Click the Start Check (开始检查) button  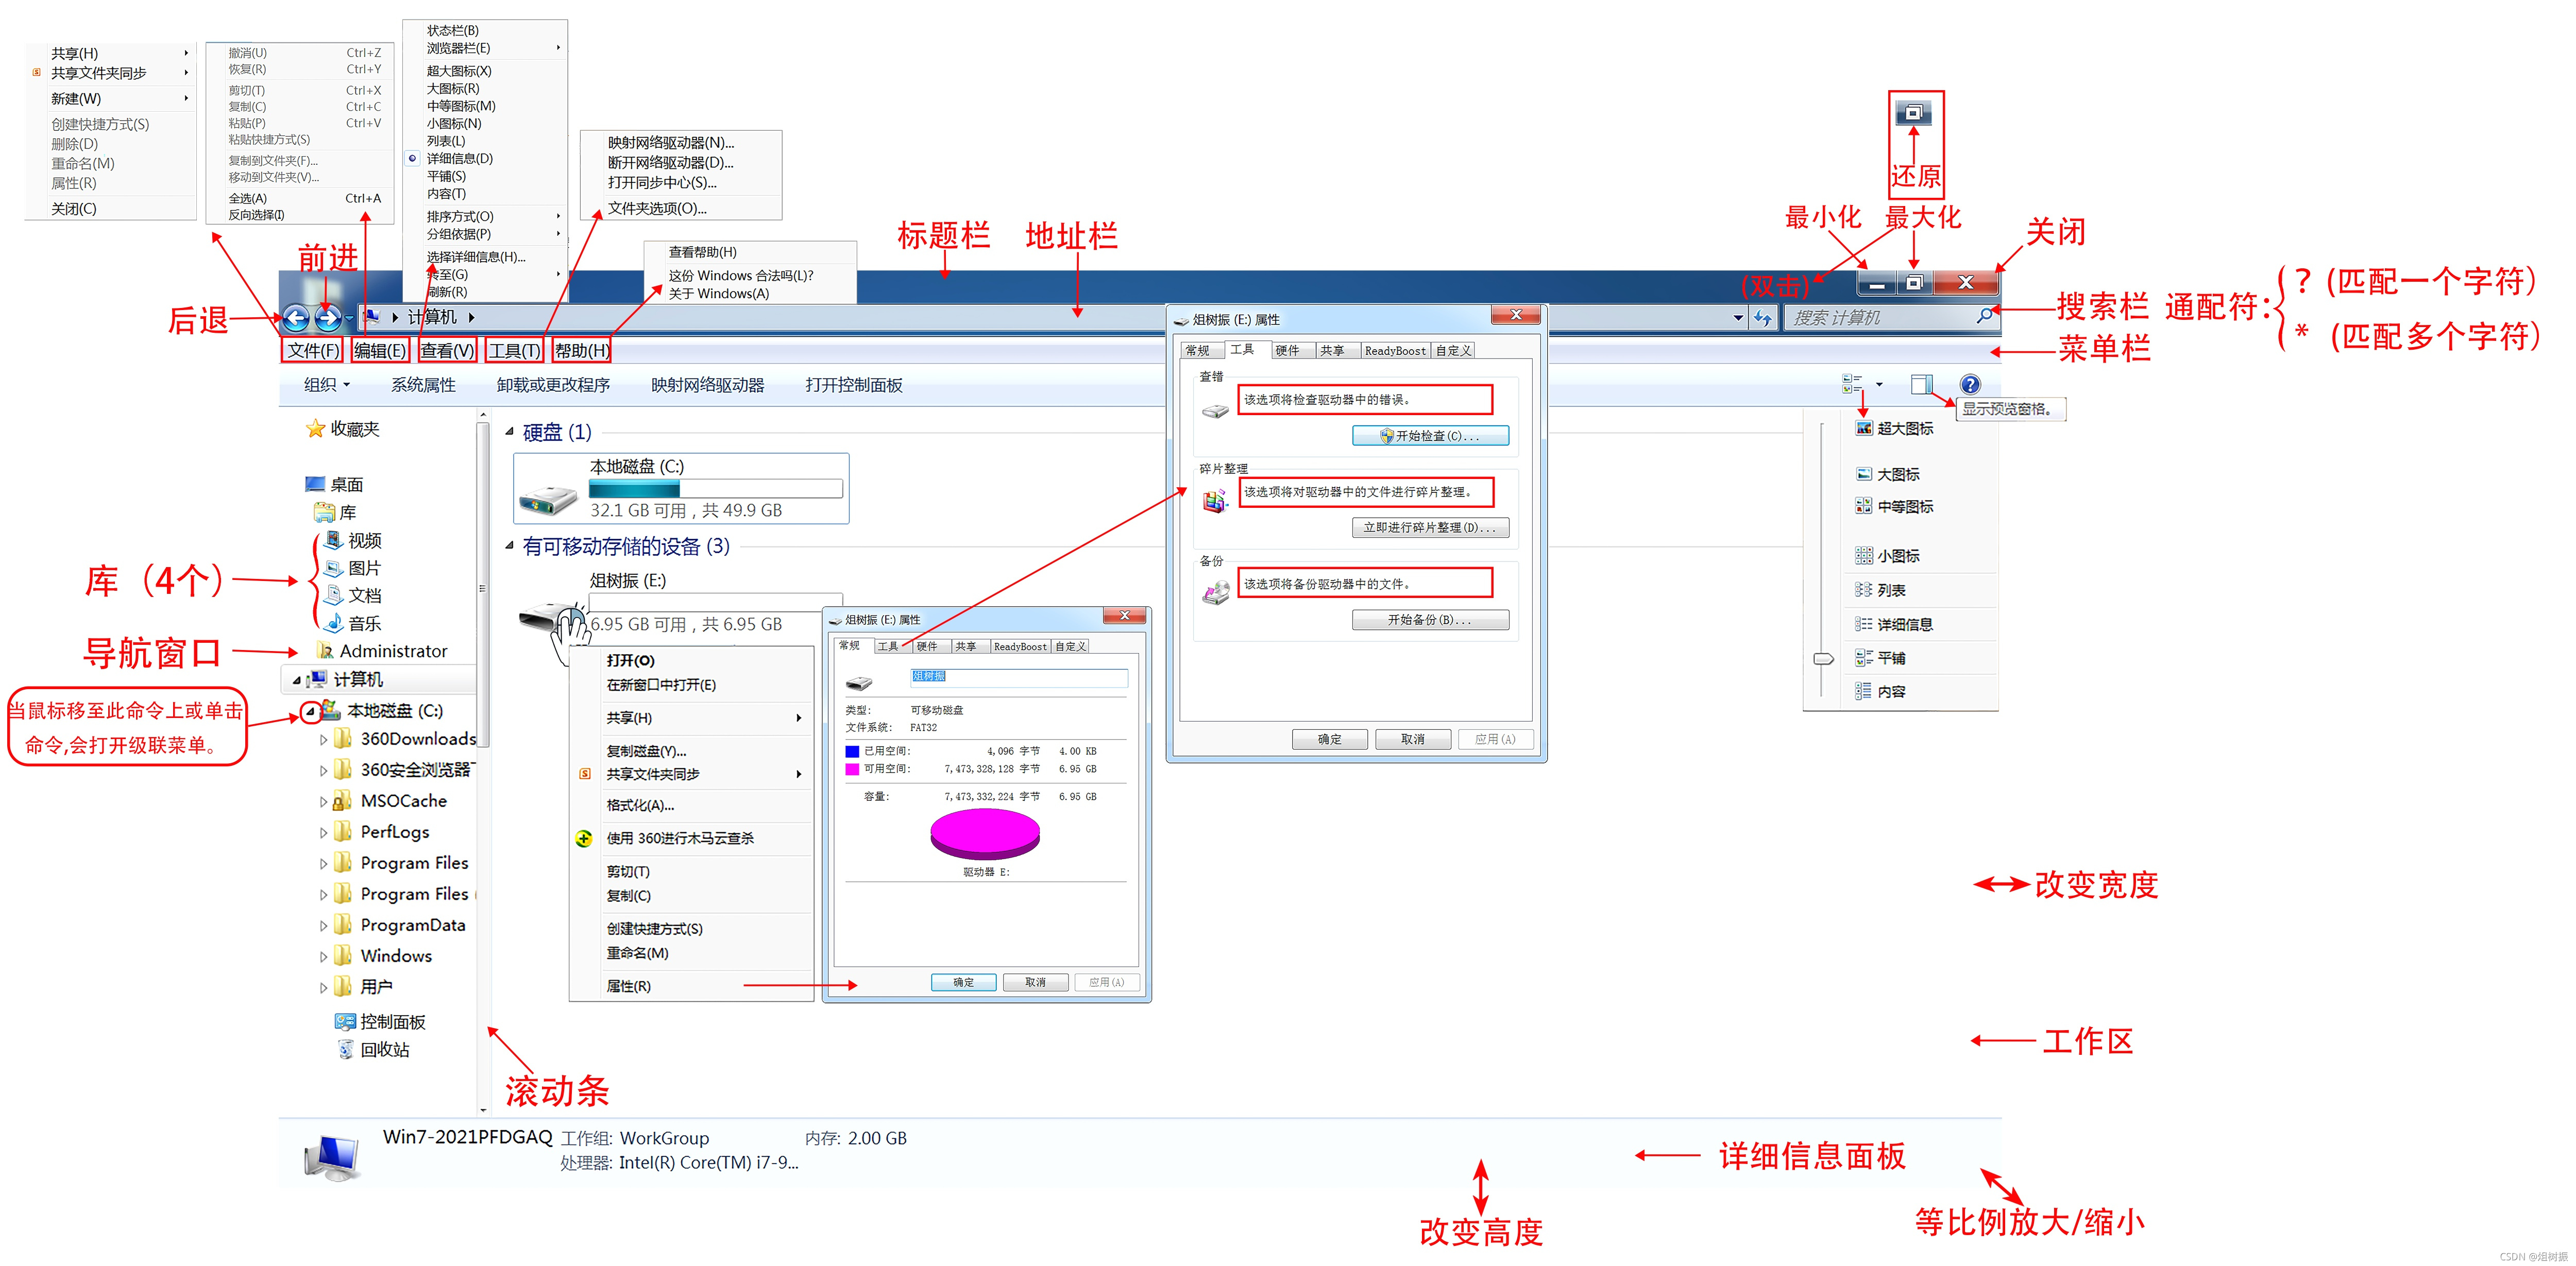tap(1430, 436)
